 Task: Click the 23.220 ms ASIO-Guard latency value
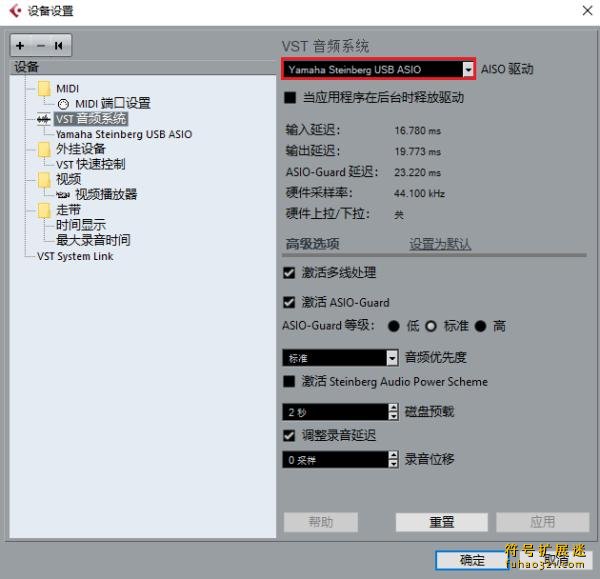(x=417, y=173)
